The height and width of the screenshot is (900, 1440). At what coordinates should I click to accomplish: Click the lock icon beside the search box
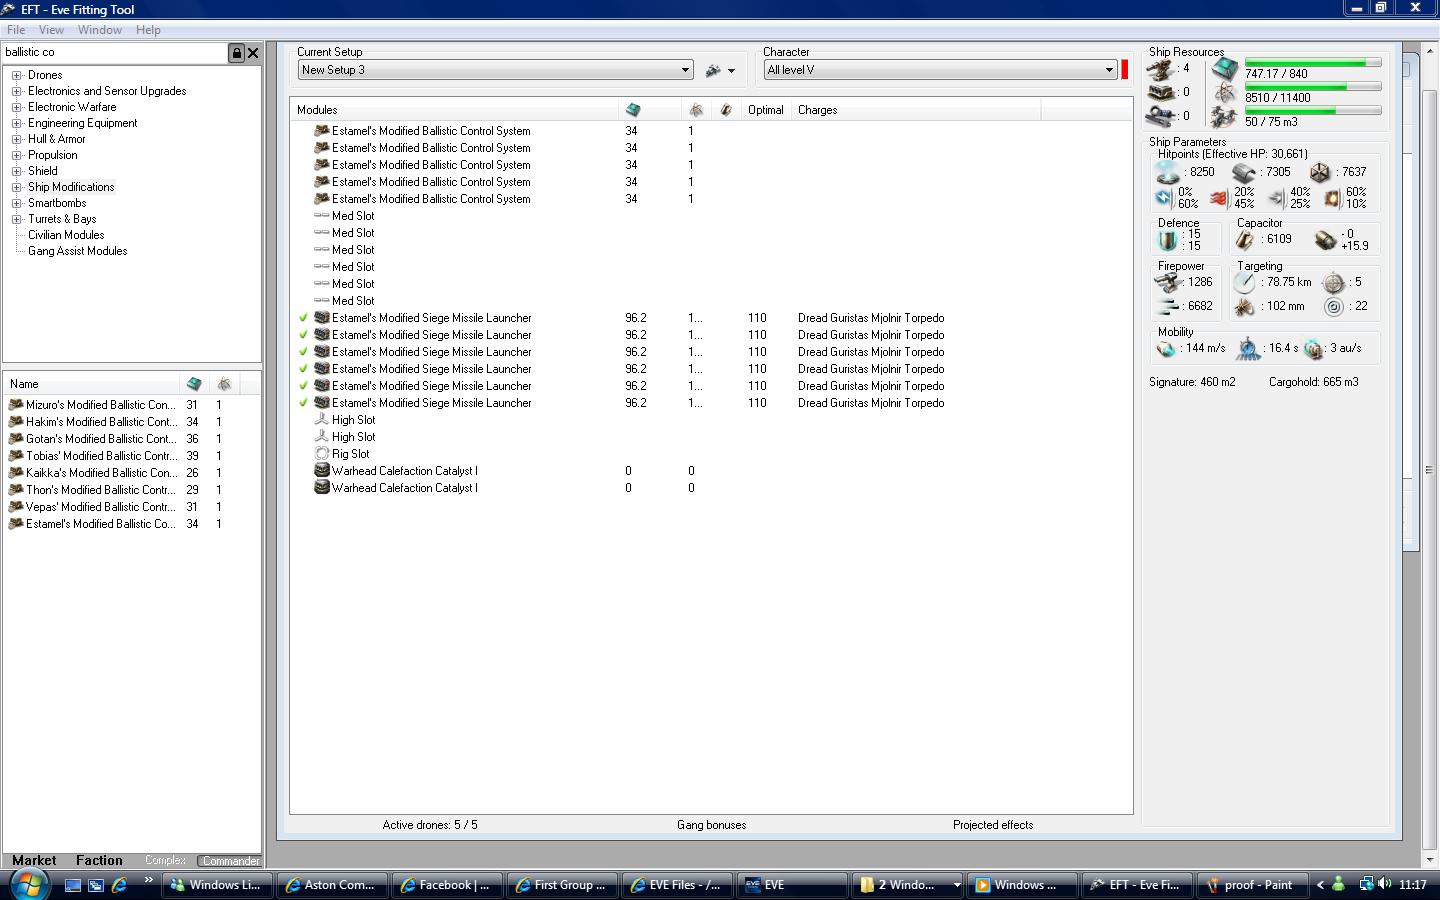(x=236, y=53)
